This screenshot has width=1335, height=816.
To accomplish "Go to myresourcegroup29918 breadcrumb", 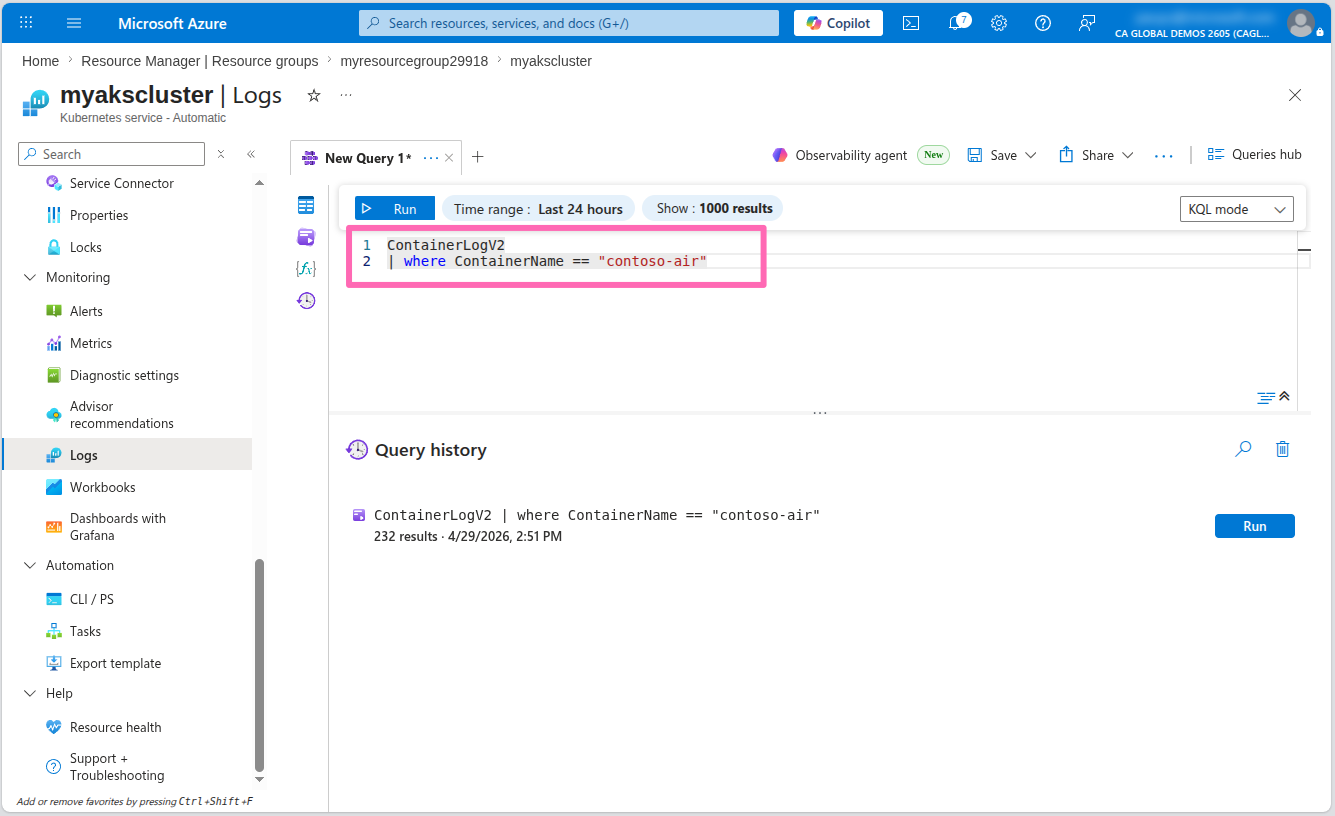I will click(x=414, y=61).
